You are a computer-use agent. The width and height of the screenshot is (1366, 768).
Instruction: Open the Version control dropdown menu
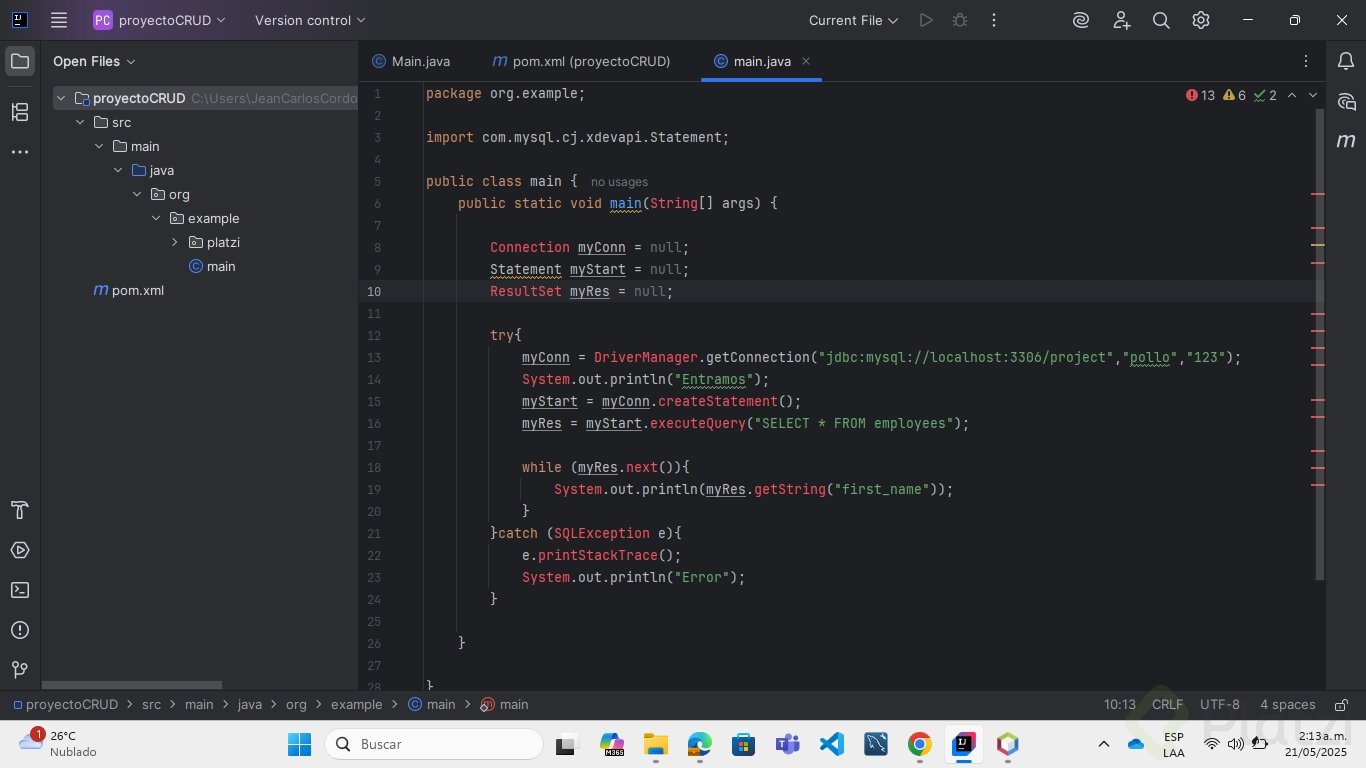tap(310, 20)
